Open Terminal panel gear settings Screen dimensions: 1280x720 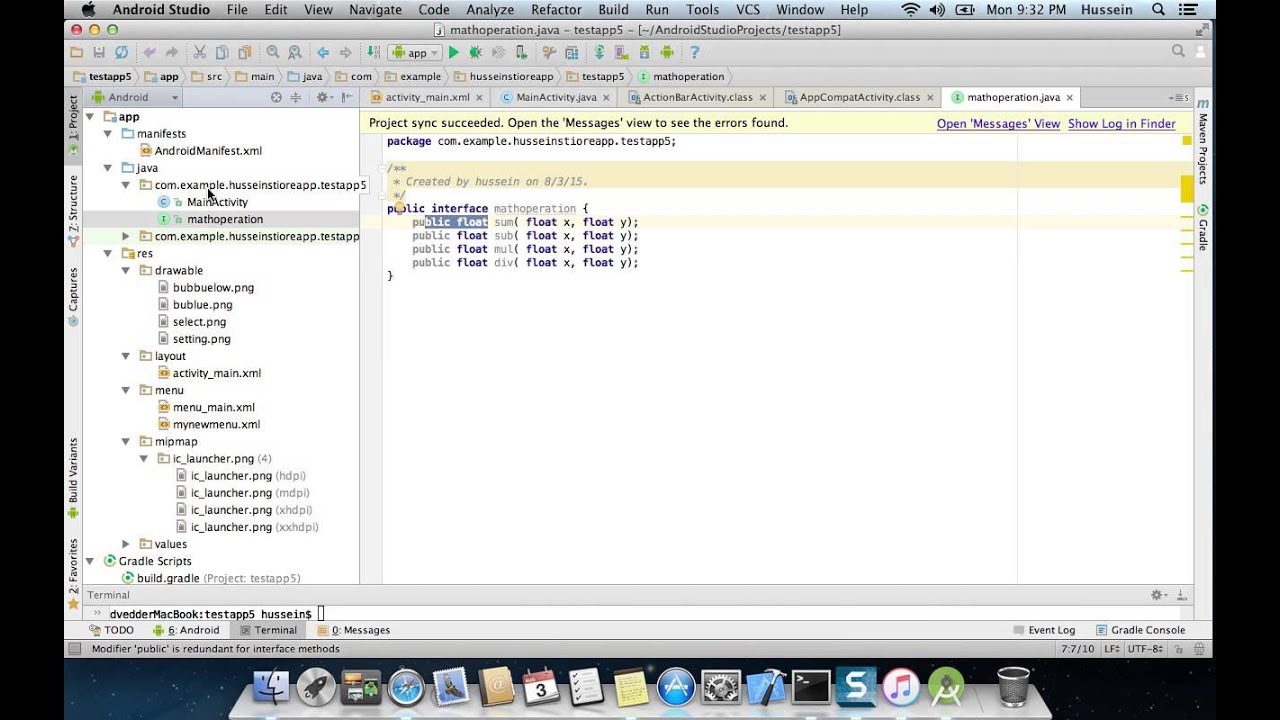click(1159, 594)
